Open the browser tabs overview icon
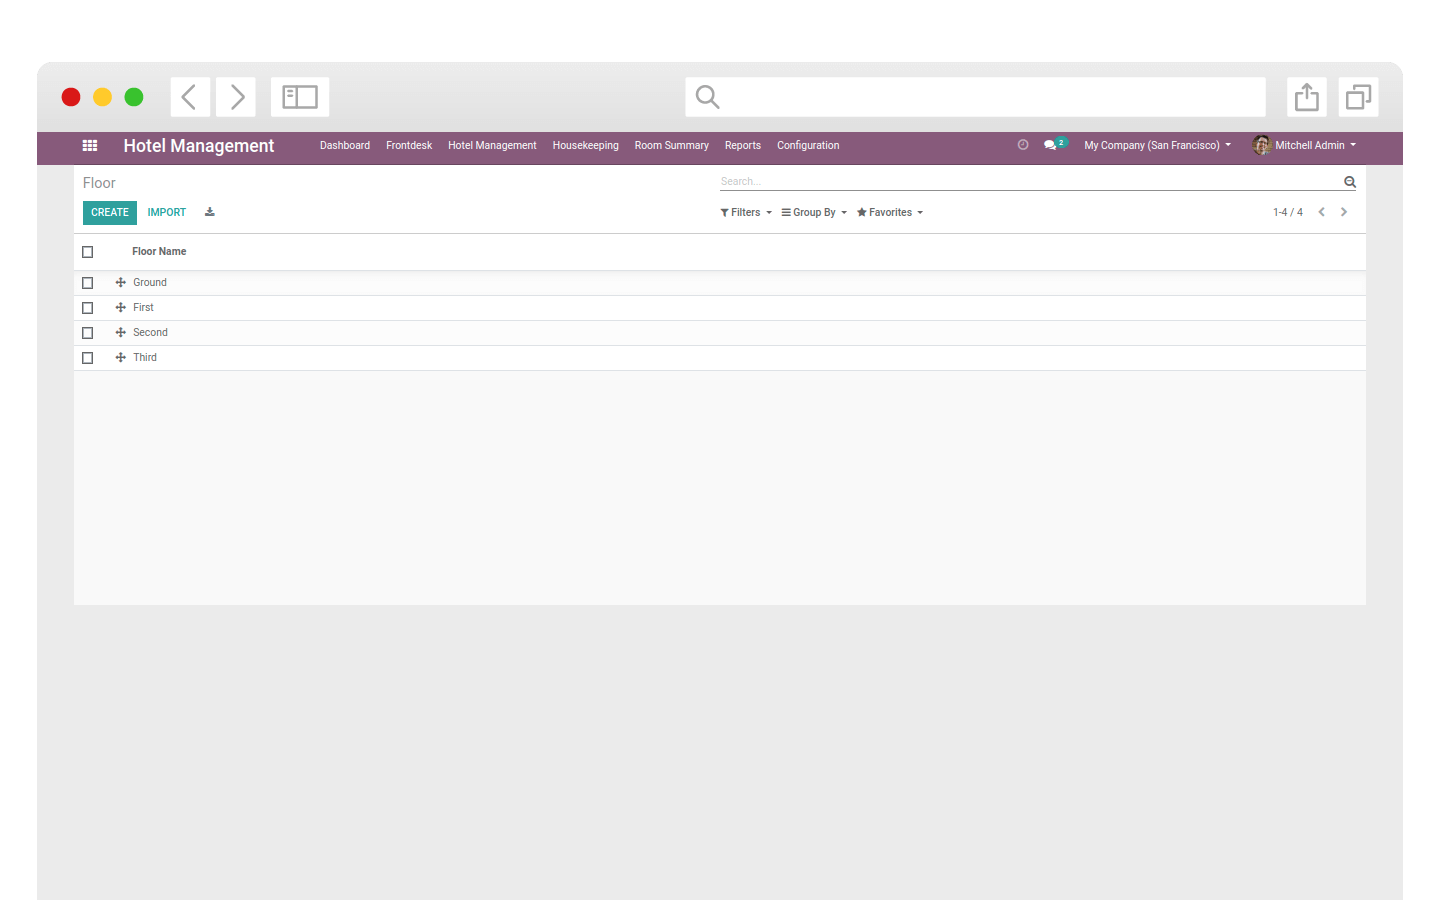Viewport: 1440px width, 900px height. tap(1359, 97)
